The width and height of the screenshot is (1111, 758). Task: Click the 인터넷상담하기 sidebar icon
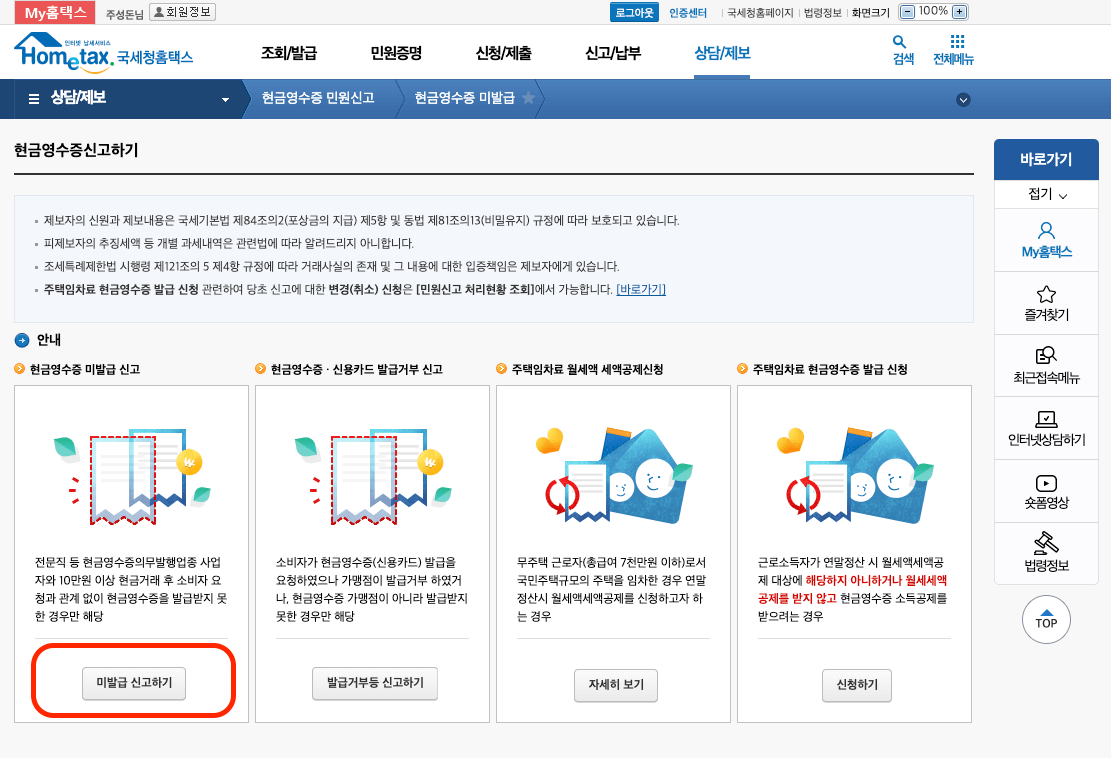(1045, 425)
